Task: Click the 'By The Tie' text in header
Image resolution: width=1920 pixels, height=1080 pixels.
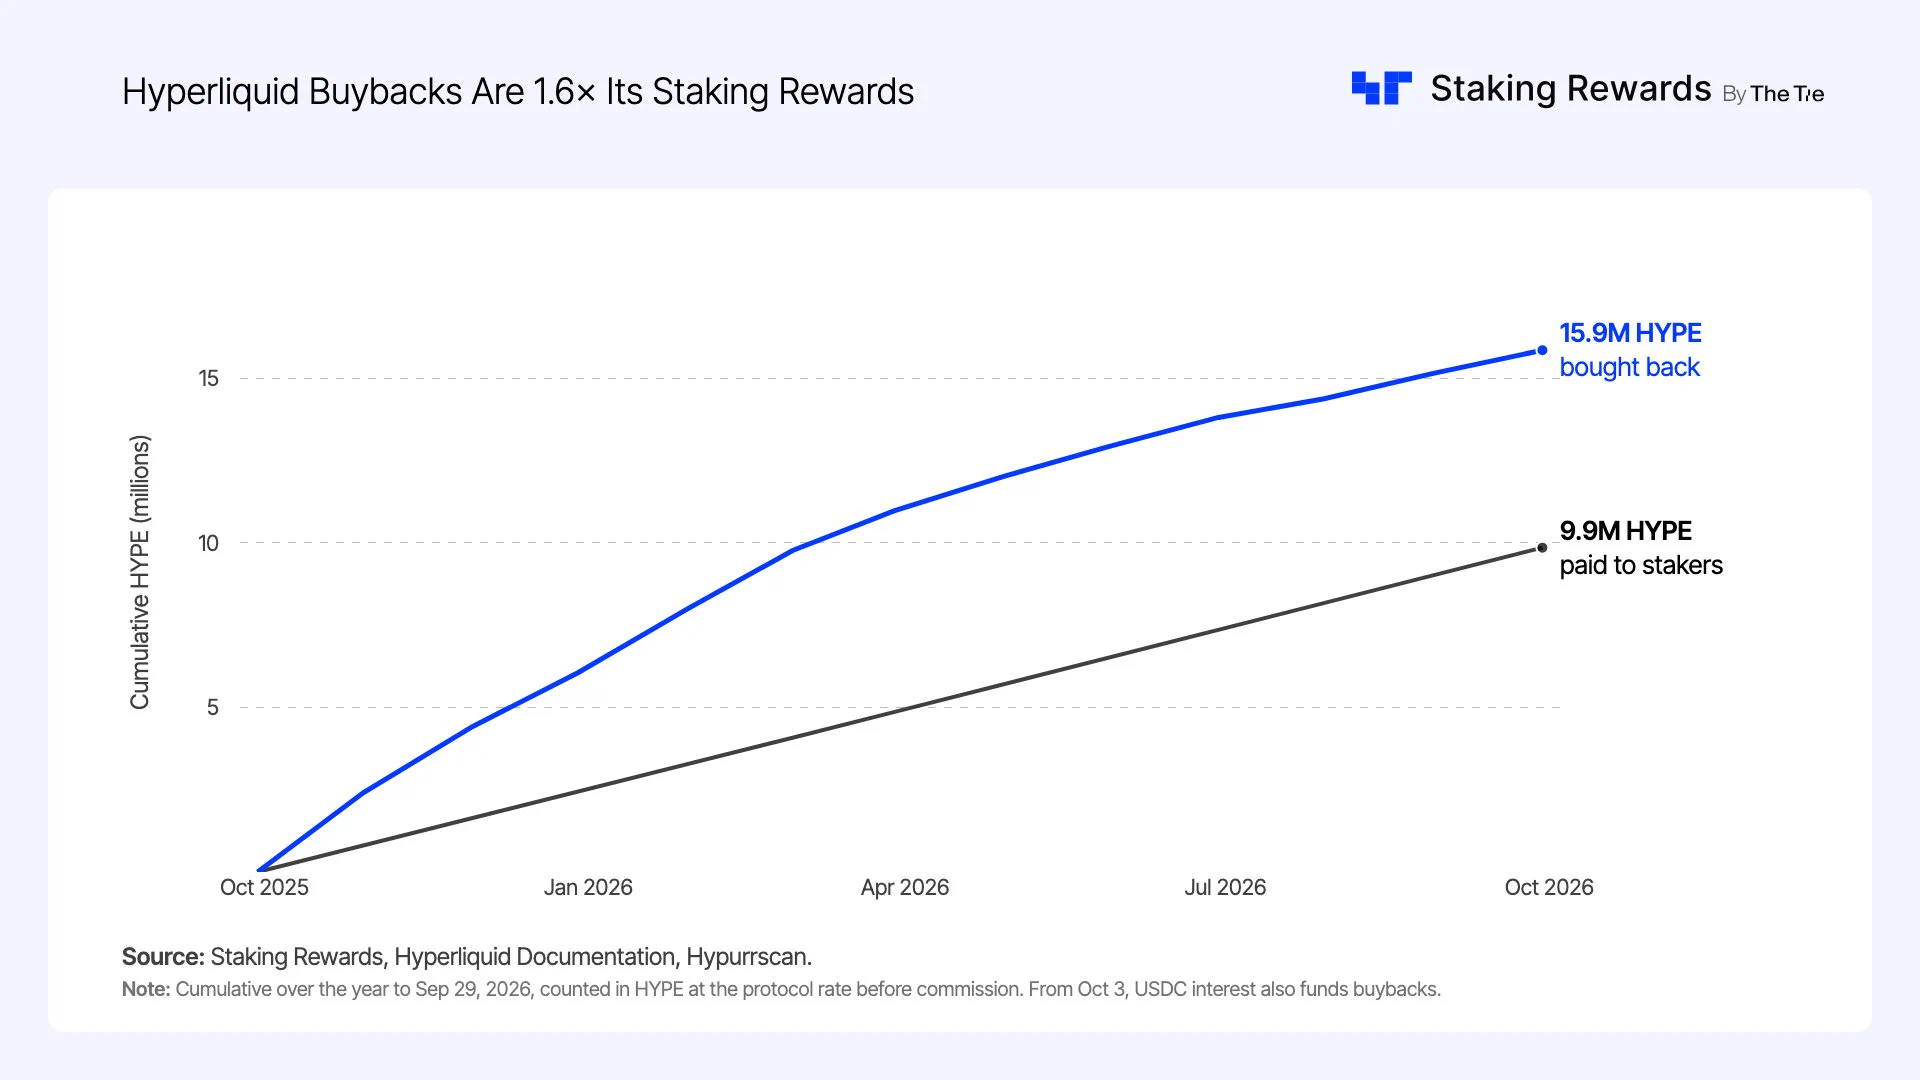Action: [x=1773, y=94]
